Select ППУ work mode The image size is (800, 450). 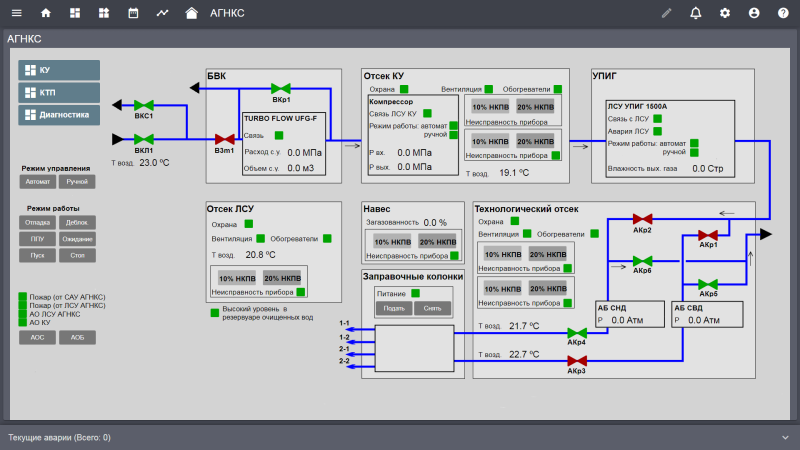coord(38,239)
